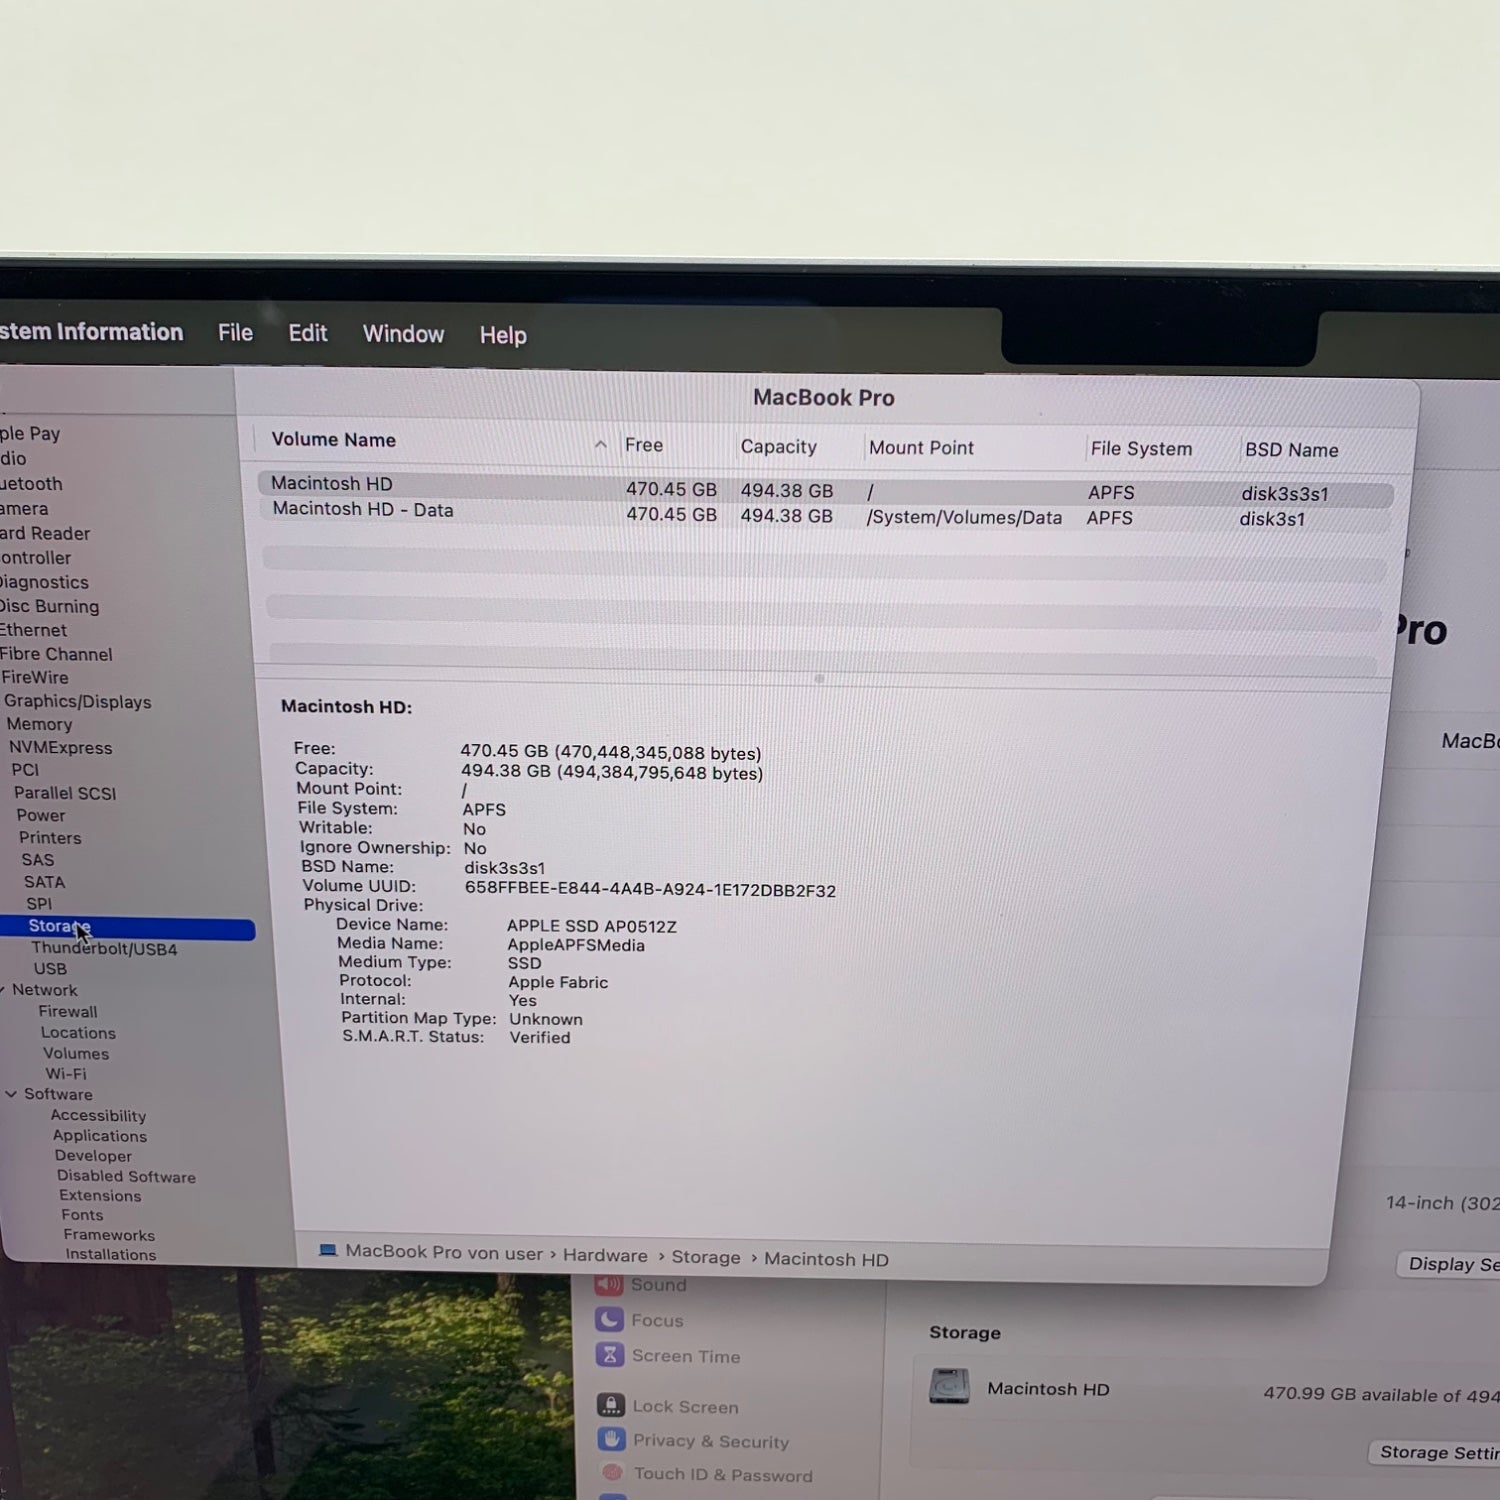
Task: Open the File menu
Action: click(235, 333)
